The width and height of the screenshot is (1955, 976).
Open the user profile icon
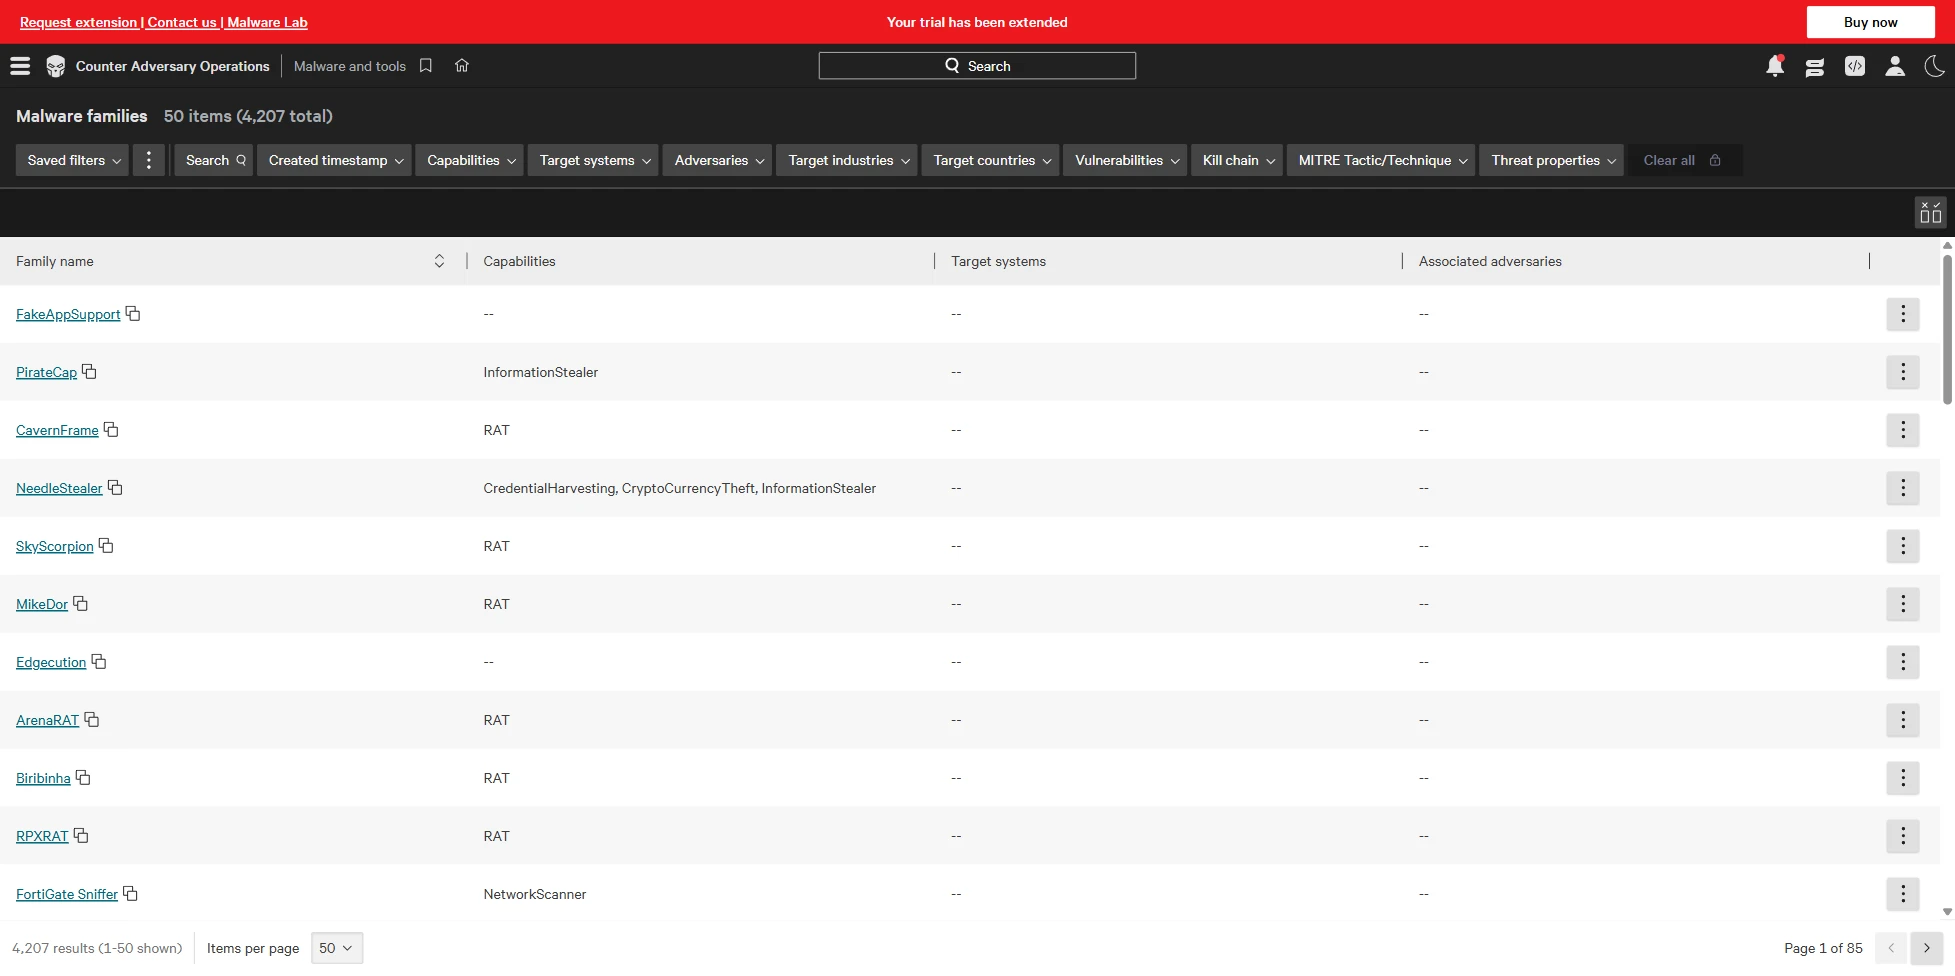(1895, 66)
